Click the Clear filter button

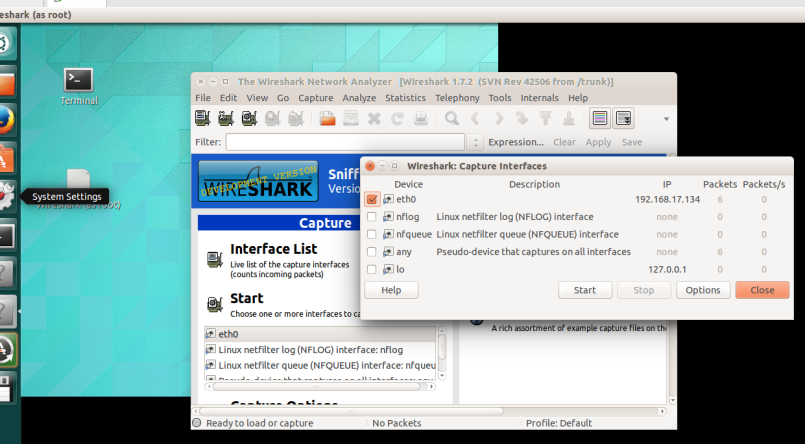[x=564, y=142]
